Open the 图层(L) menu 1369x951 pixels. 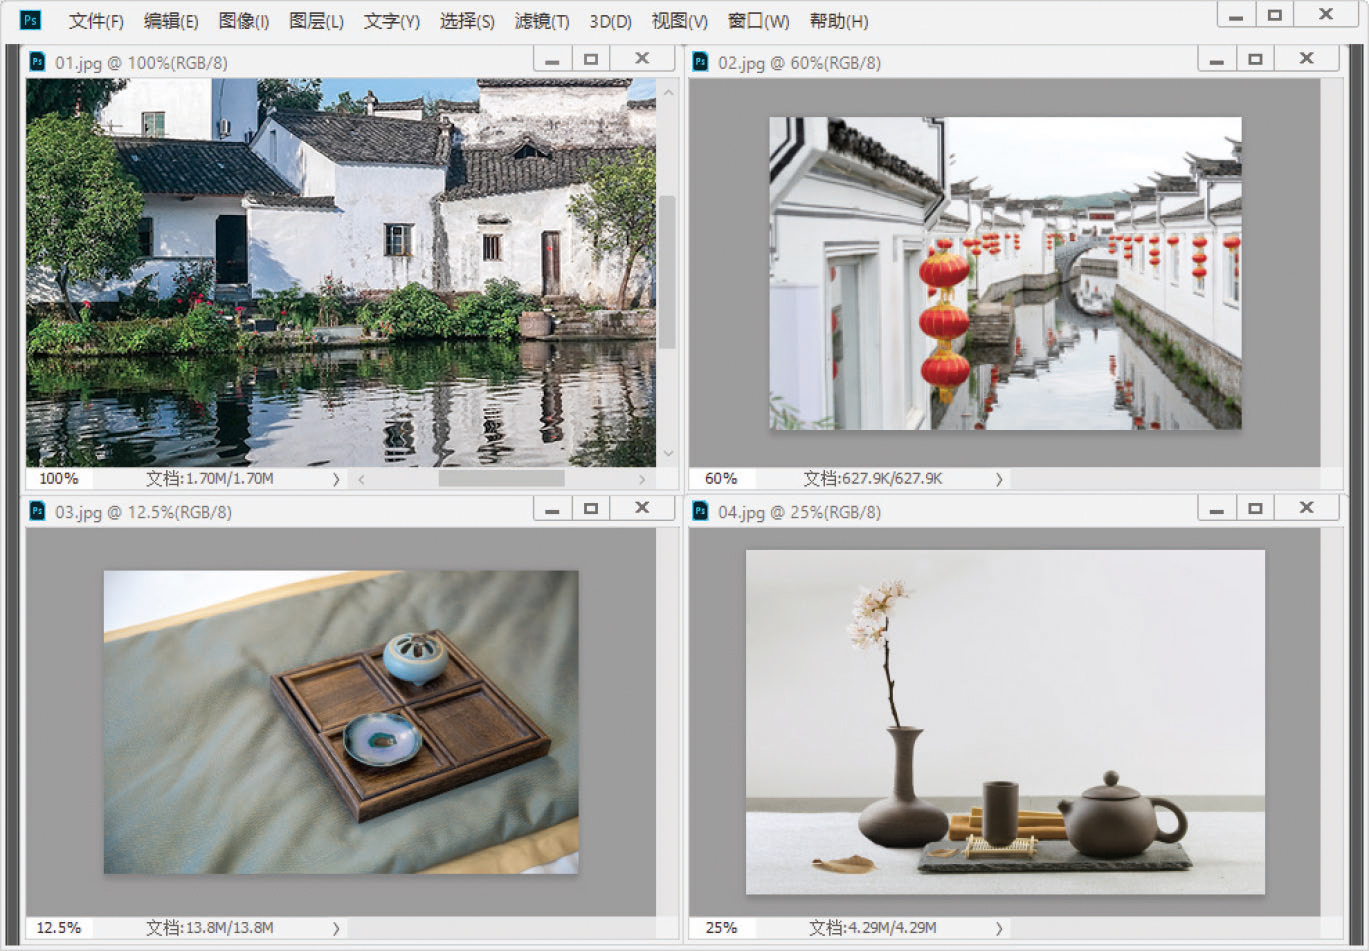coord(316,21)
